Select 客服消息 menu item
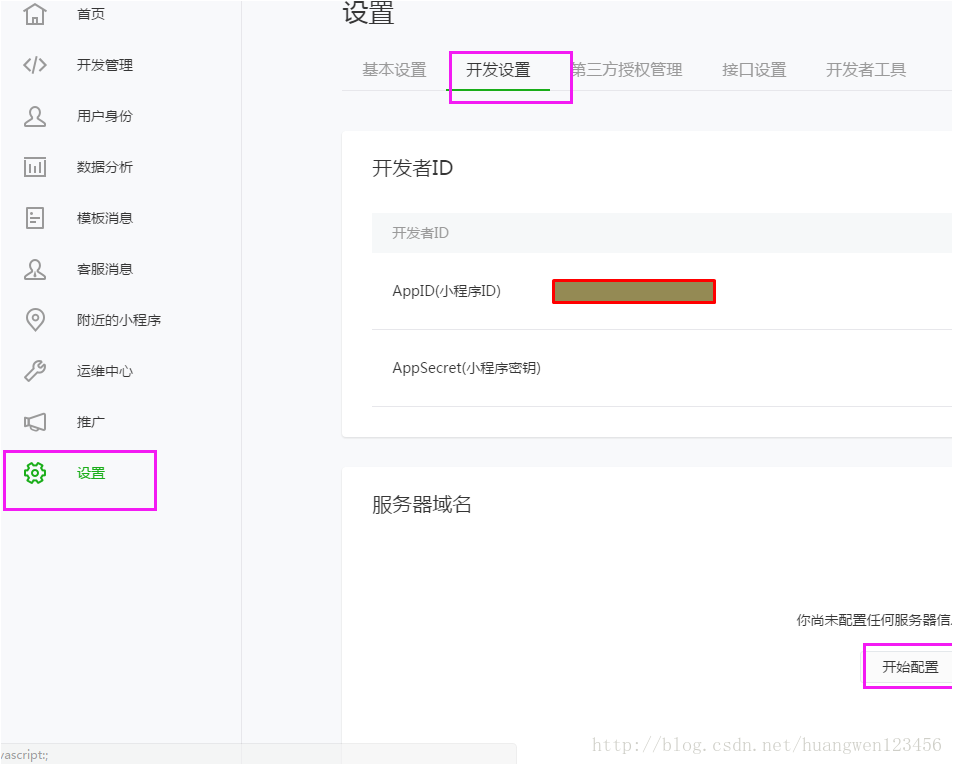 click(105, 269)
